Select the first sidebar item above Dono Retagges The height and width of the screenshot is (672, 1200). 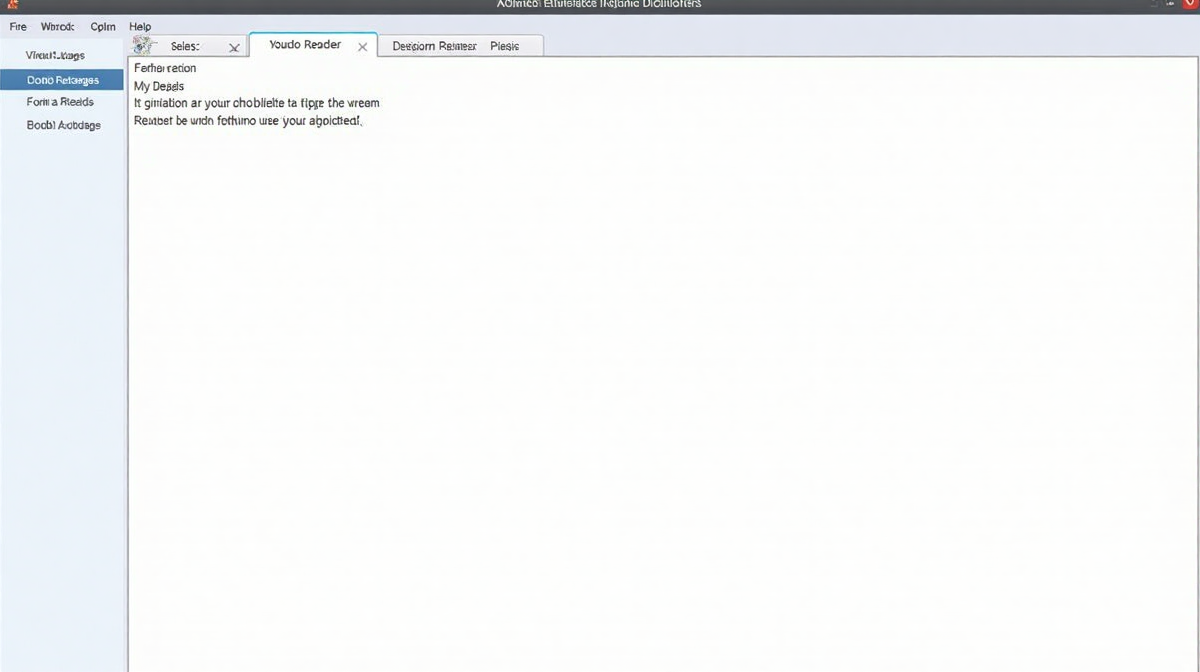click(x=55, y=56)
